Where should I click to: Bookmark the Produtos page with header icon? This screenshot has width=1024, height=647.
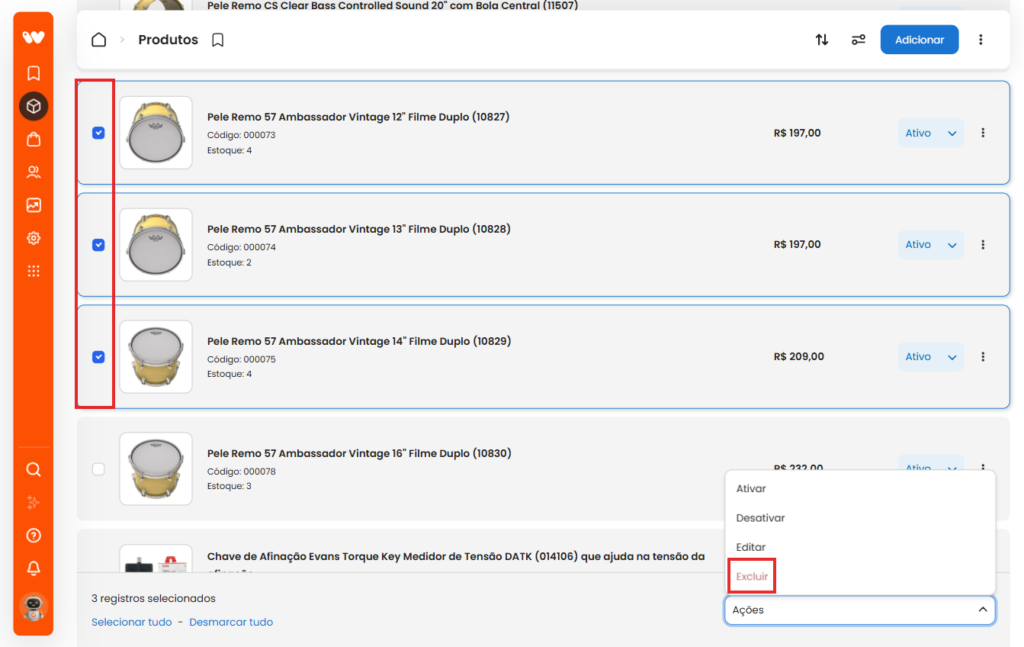coord(217,40)
